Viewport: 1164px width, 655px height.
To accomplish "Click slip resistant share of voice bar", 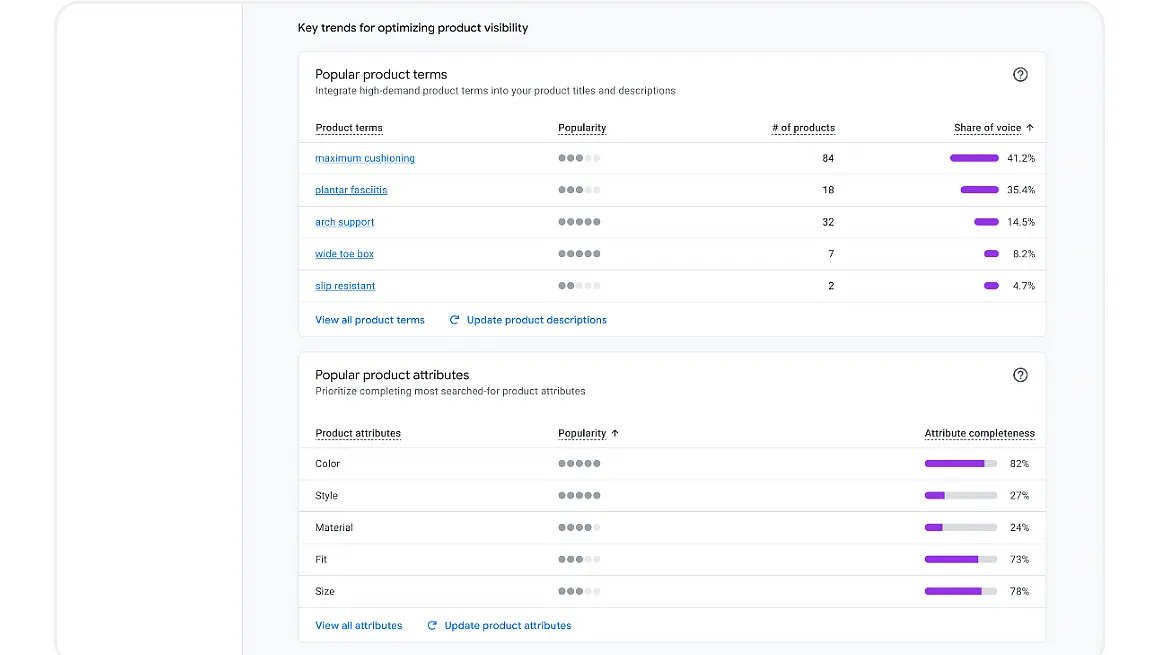I will point(991,286).
